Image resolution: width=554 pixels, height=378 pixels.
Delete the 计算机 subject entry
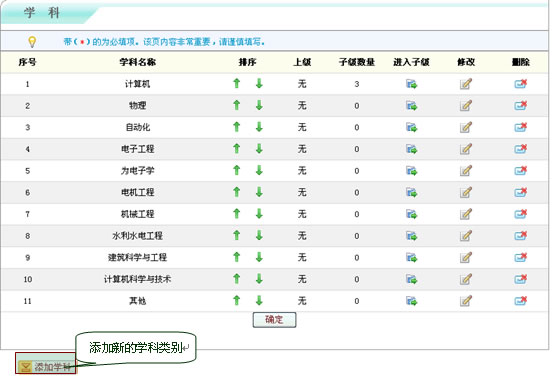[x=520, y=84]
